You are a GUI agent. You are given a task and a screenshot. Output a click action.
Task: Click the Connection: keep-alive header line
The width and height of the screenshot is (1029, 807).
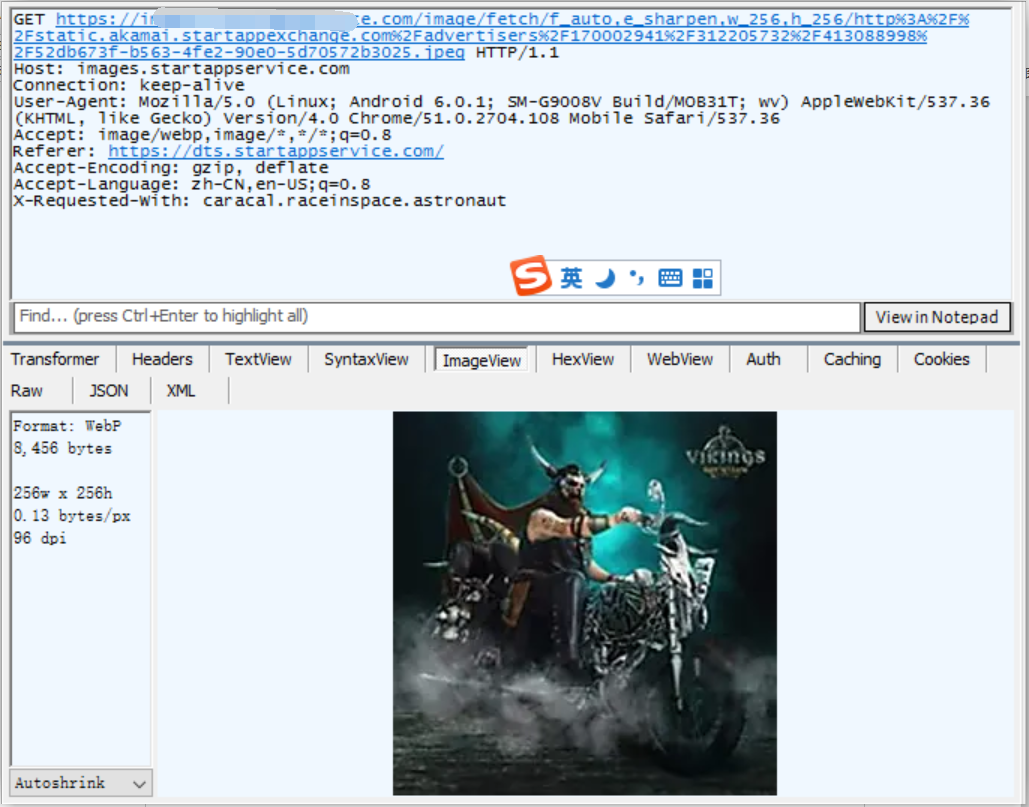click(129, 85)
